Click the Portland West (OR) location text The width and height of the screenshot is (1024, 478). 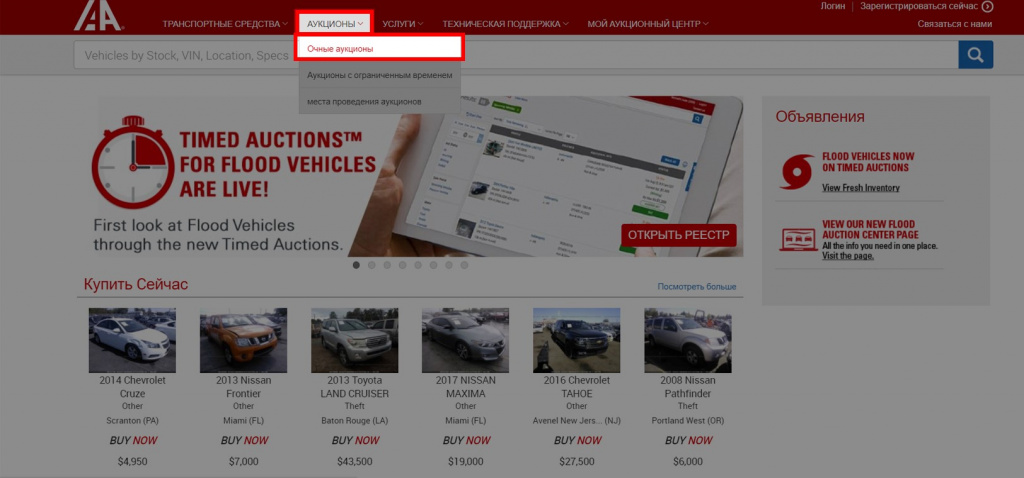tap(688, 421)
